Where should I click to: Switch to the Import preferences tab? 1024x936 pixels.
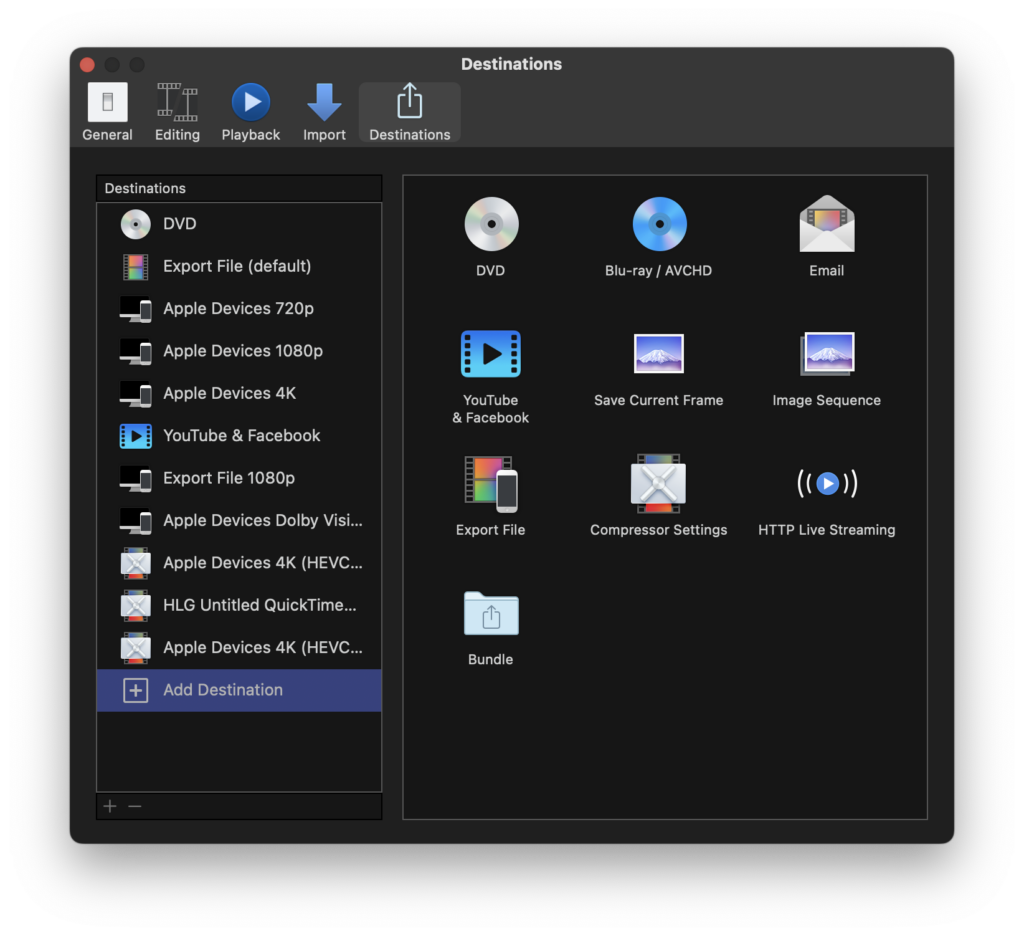tap(324, 112)
